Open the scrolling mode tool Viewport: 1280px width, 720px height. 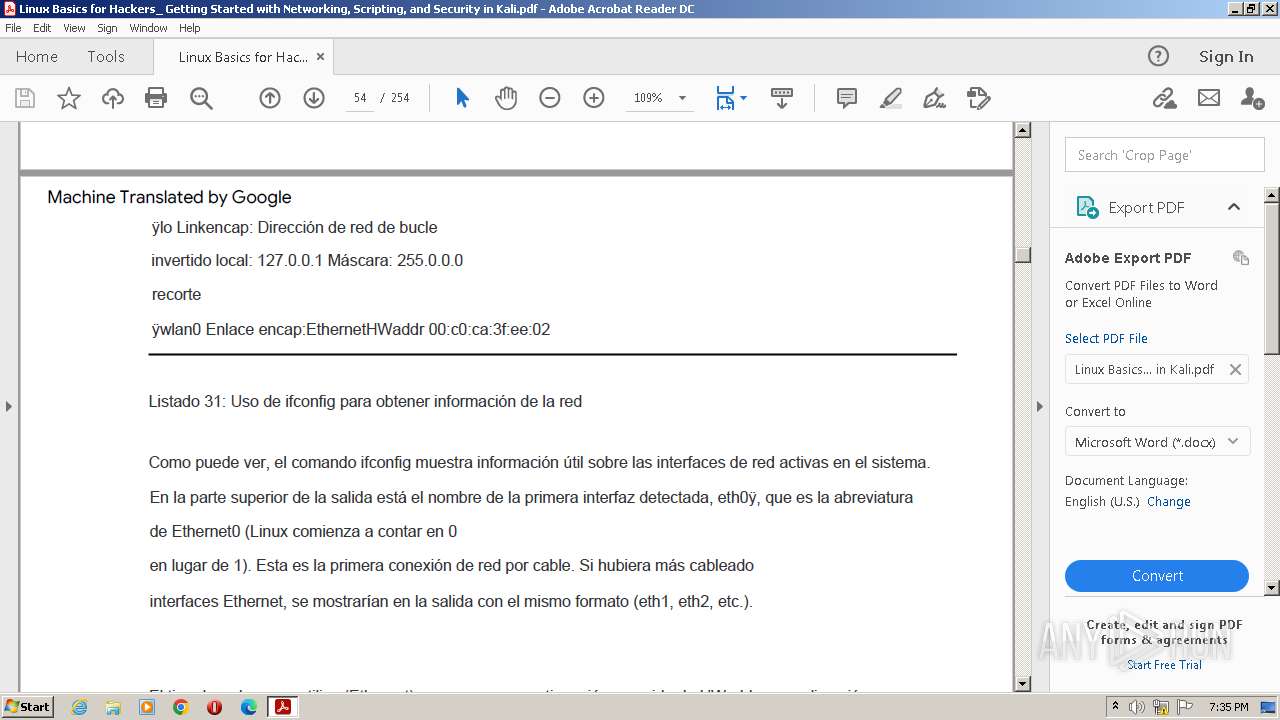782,98
